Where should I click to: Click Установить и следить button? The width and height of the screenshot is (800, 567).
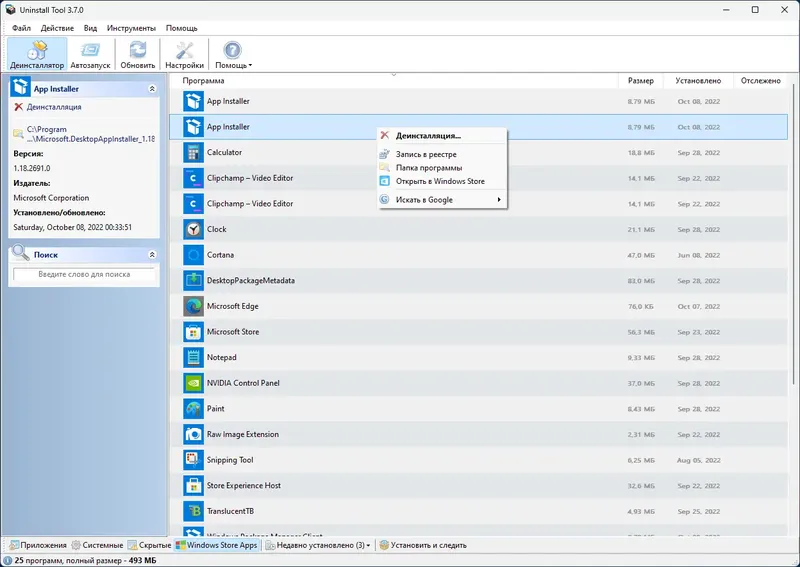click(x=423, y=545)
